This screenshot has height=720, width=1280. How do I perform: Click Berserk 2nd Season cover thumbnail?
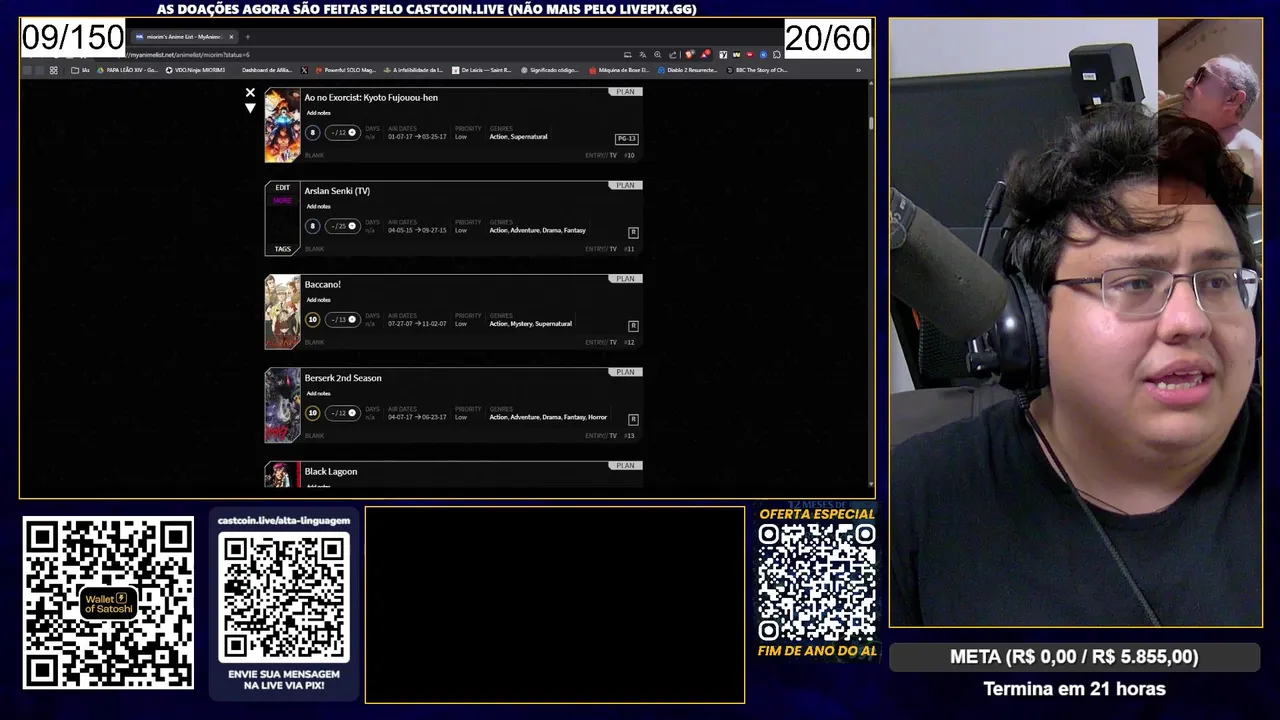282,405
